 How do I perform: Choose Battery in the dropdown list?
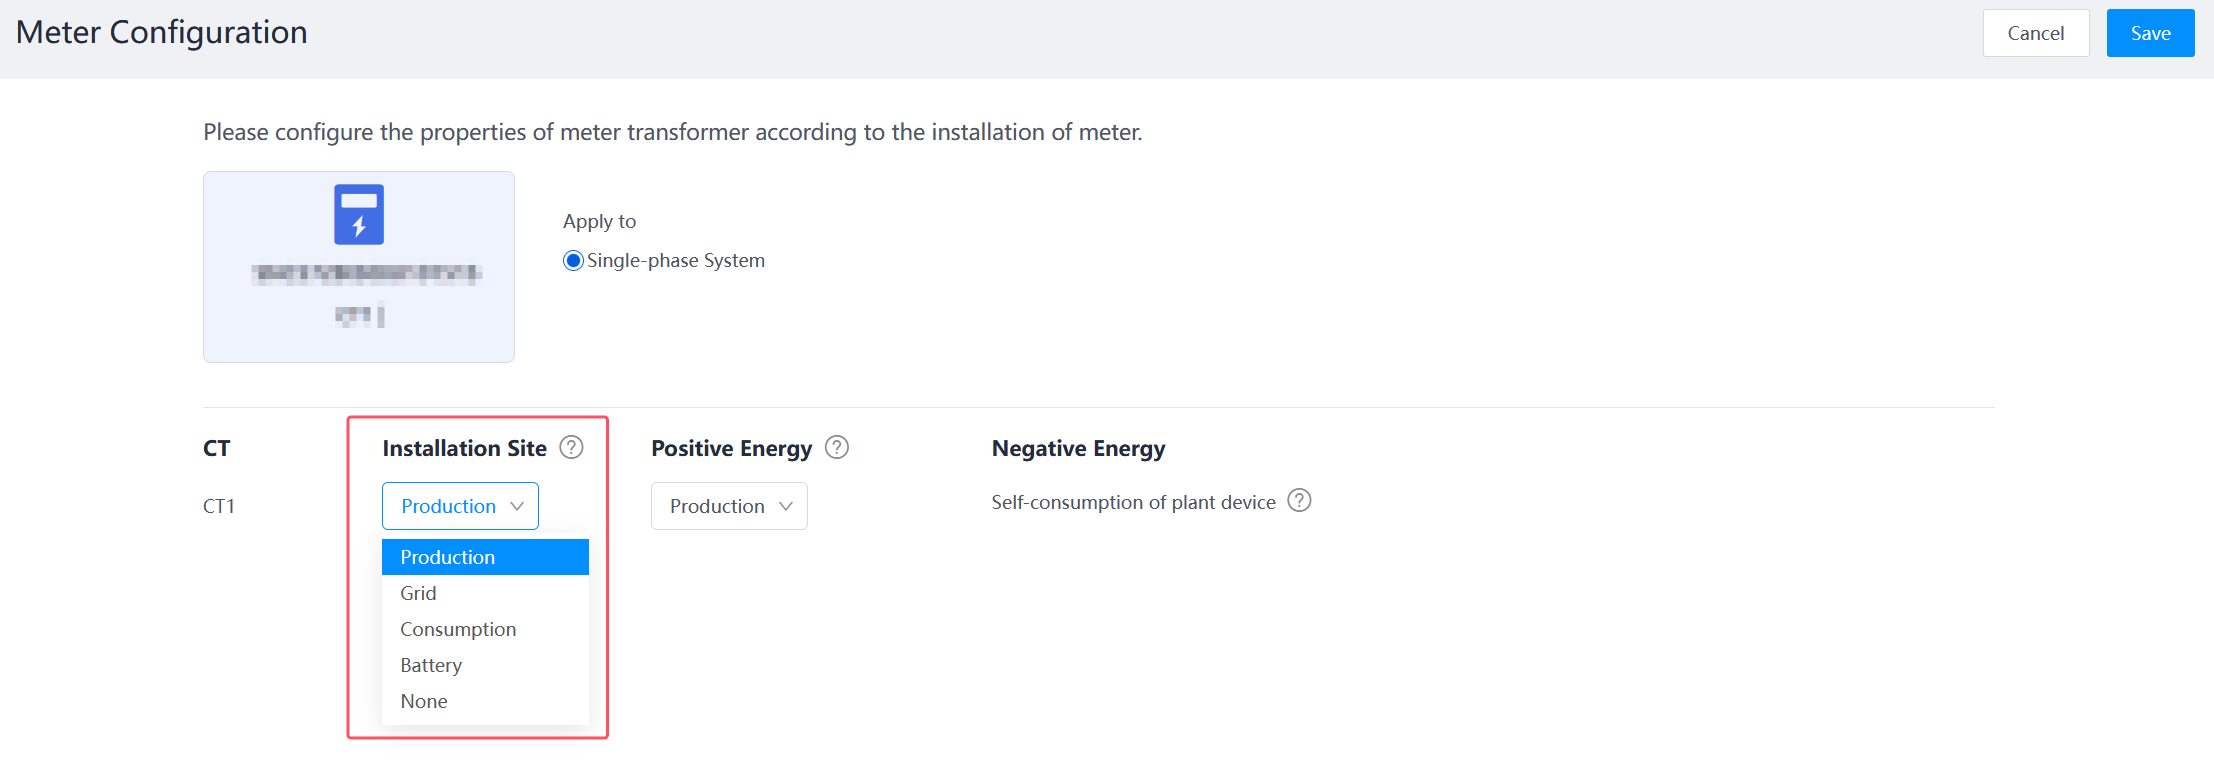pos(431,665)
